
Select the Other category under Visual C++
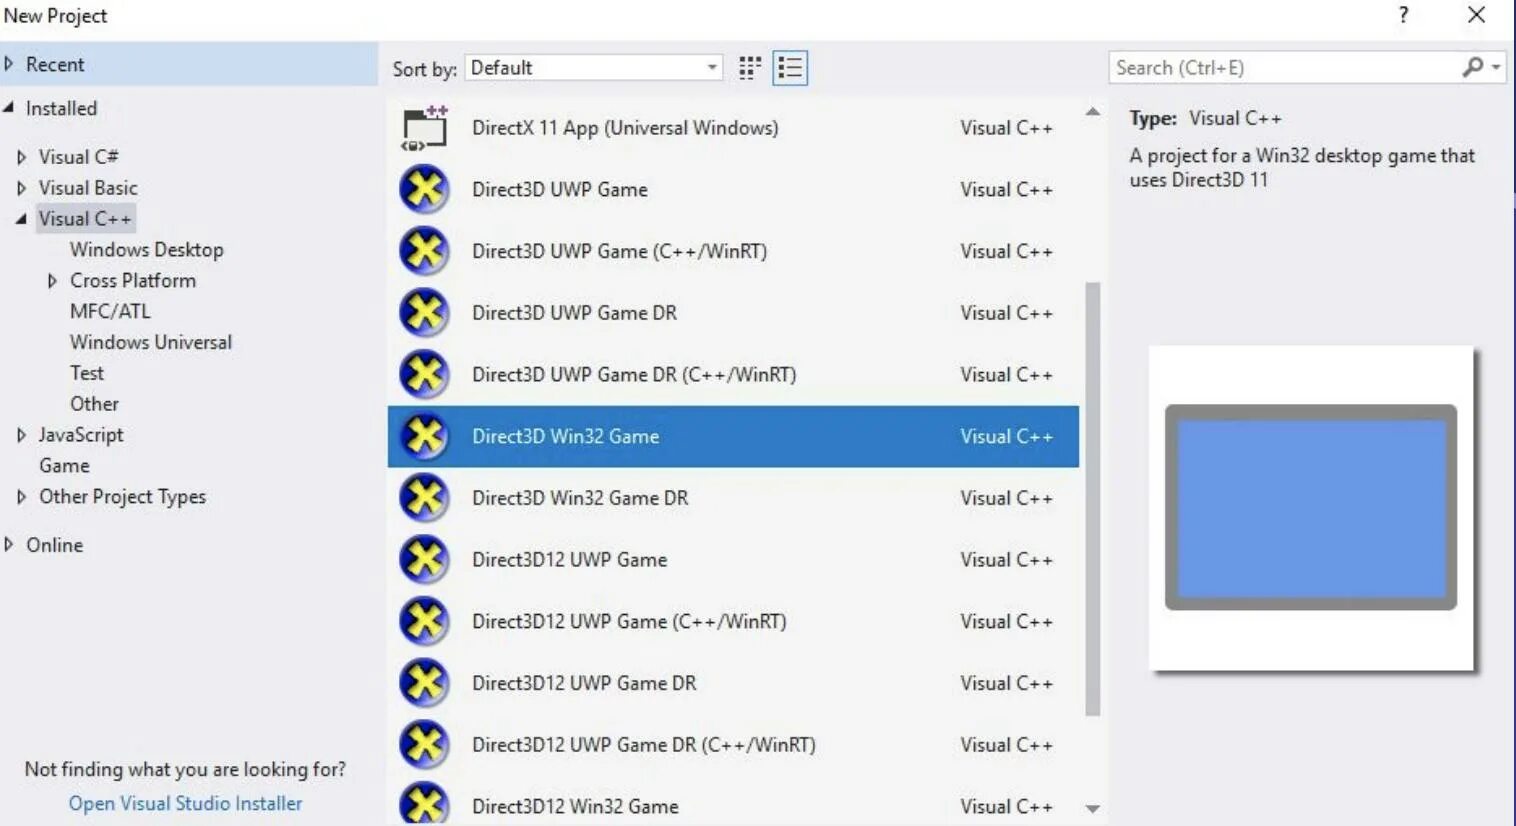(94, 404)
